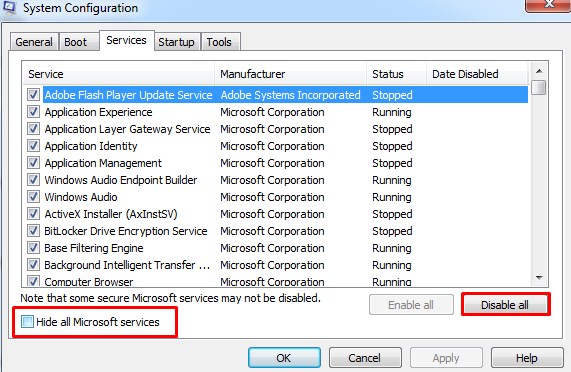Click the Disable all button
This screenshot has height=372, width=571.
point(505,305)
